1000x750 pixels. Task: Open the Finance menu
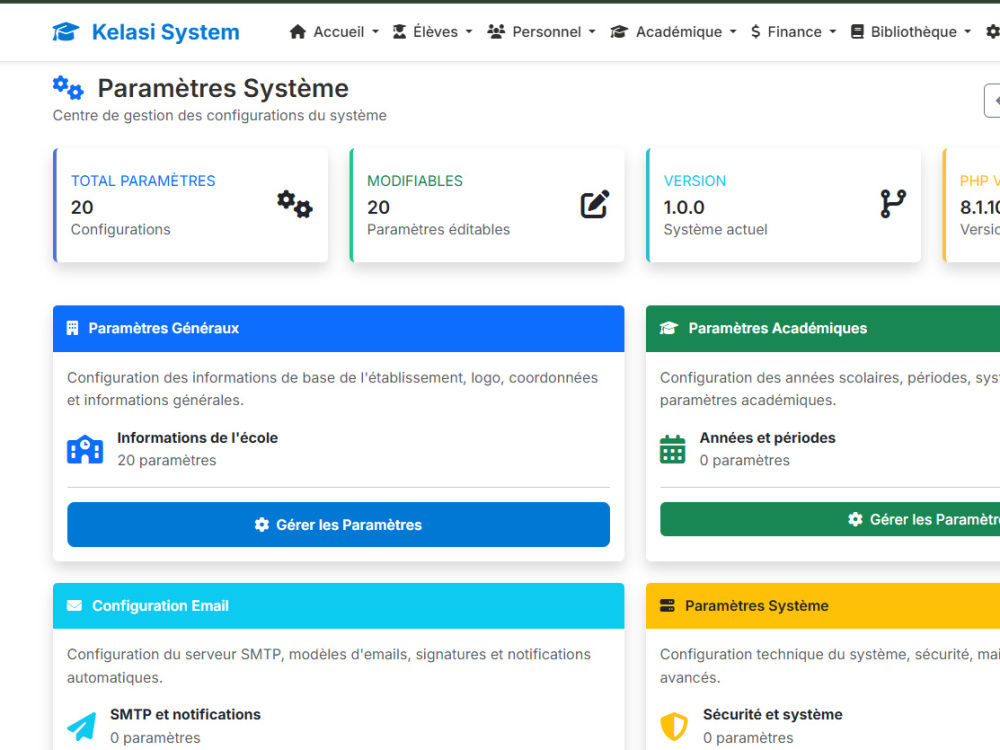(793, 32)
